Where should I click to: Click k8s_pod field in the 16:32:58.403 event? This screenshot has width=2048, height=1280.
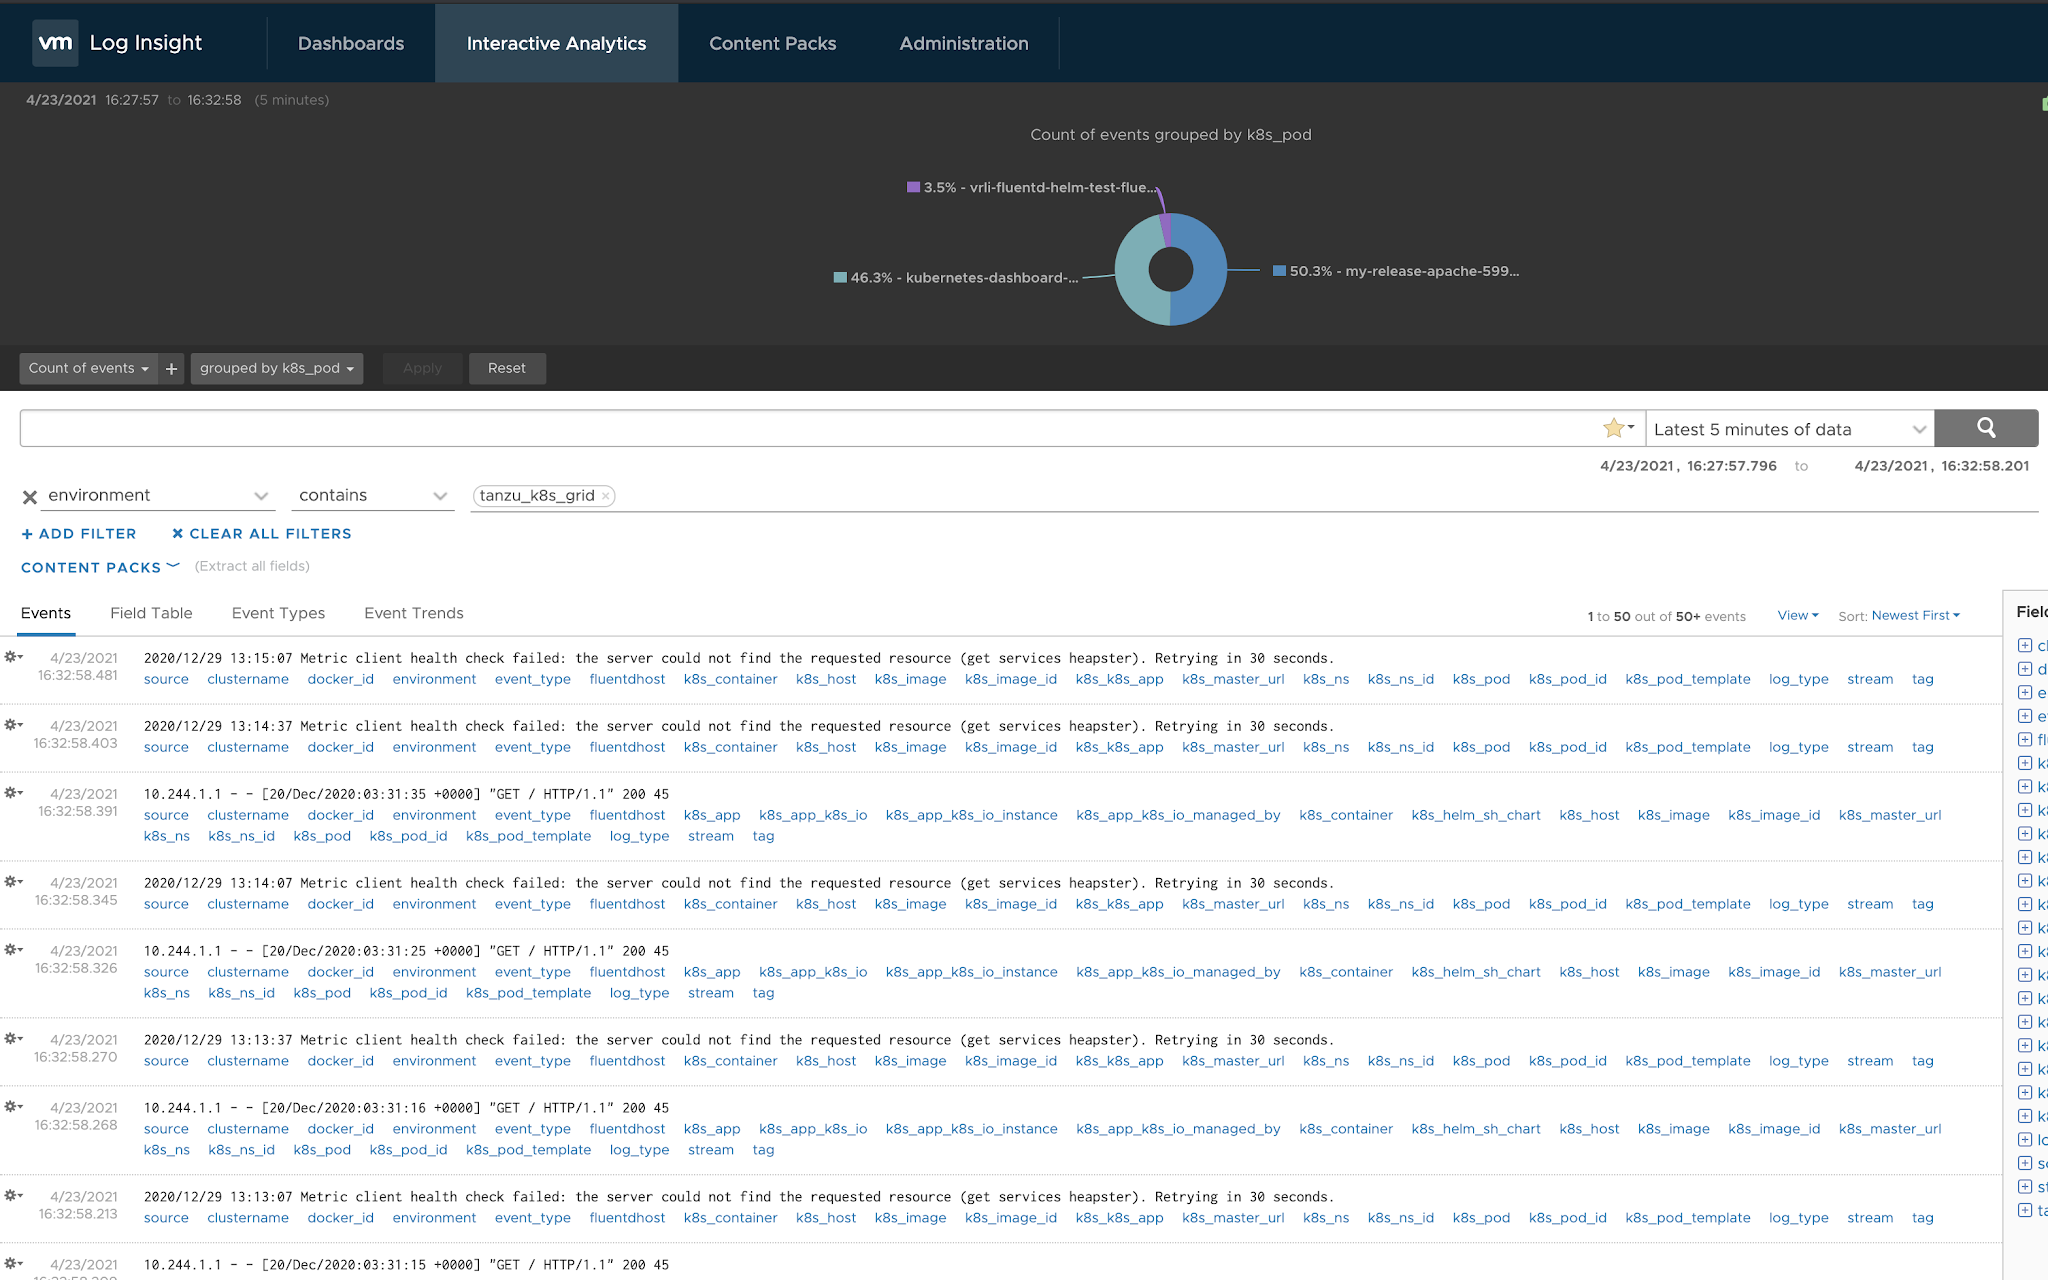(x=1481, y=748)
